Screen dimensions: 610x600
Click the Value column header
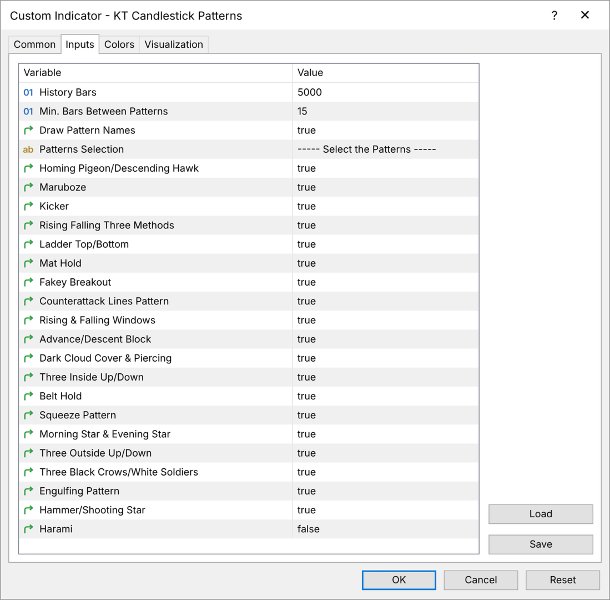click(385, 73)
